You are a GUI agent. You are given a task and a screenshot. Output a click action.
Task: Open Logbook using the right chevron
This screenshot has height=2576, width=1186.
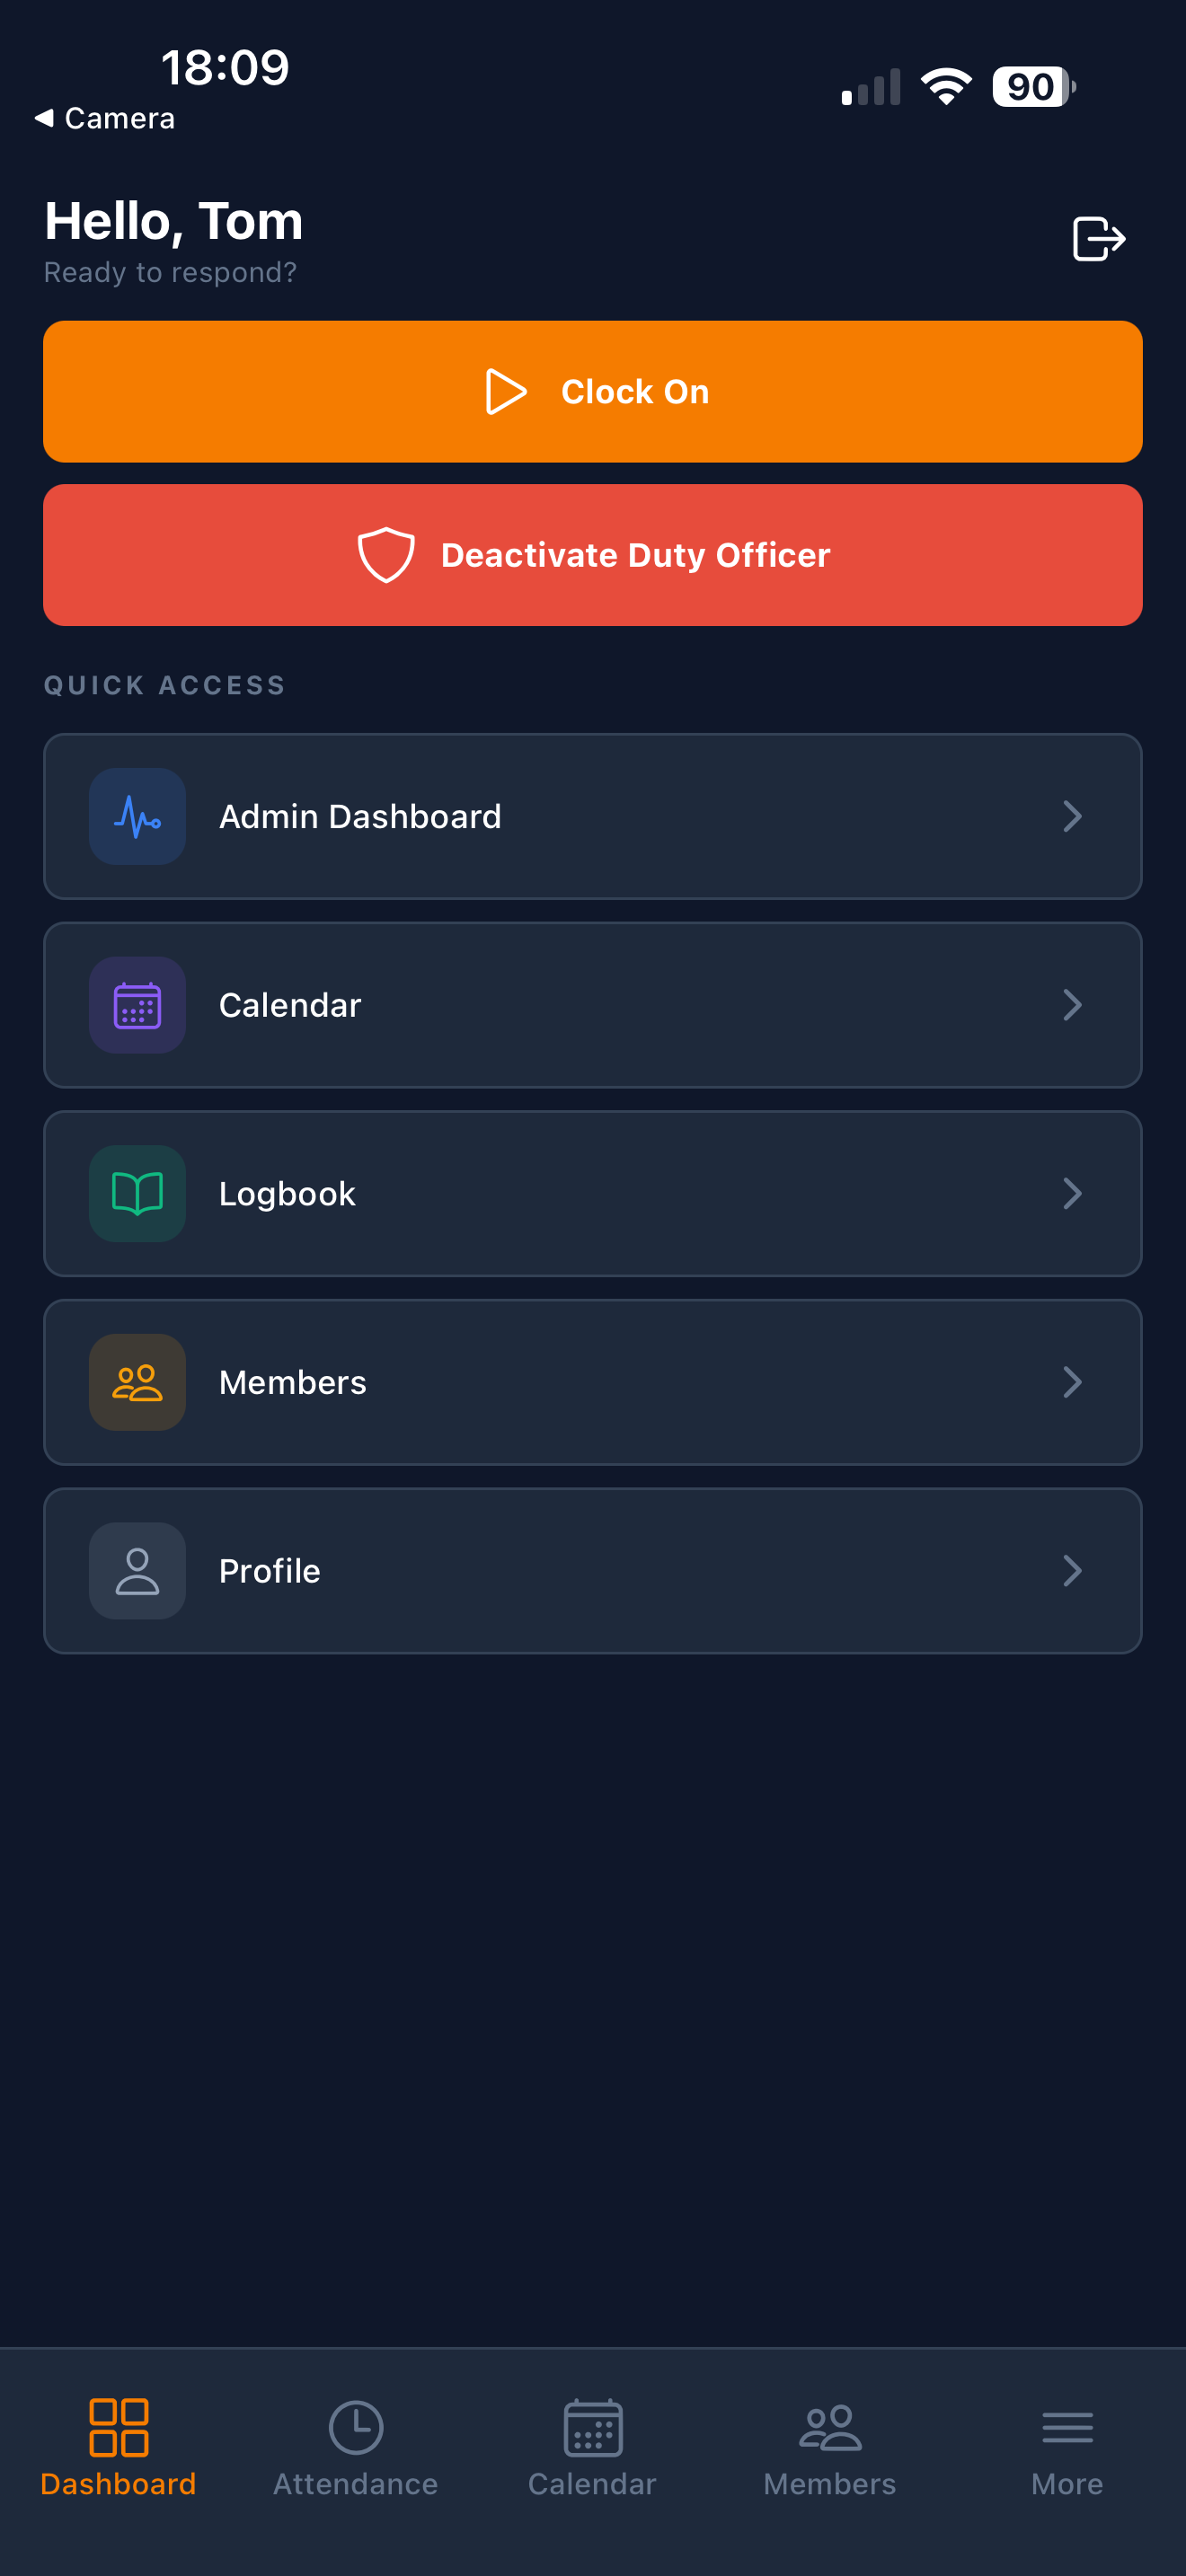point(1072,1194)
